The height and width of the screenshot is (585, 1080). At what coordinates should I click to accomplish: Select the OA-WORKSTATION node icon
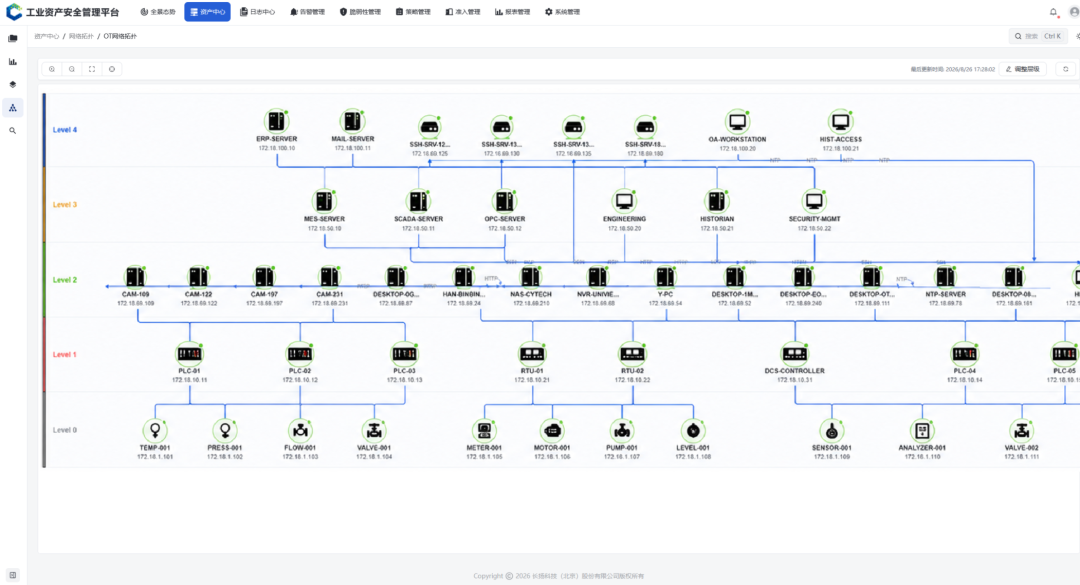(737, 122)
